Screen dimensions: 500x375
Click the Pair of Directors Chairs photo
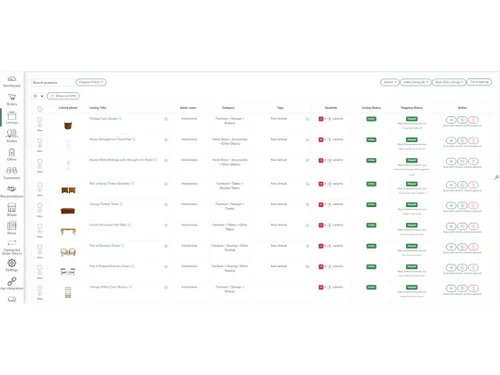(x=68, y=252)
